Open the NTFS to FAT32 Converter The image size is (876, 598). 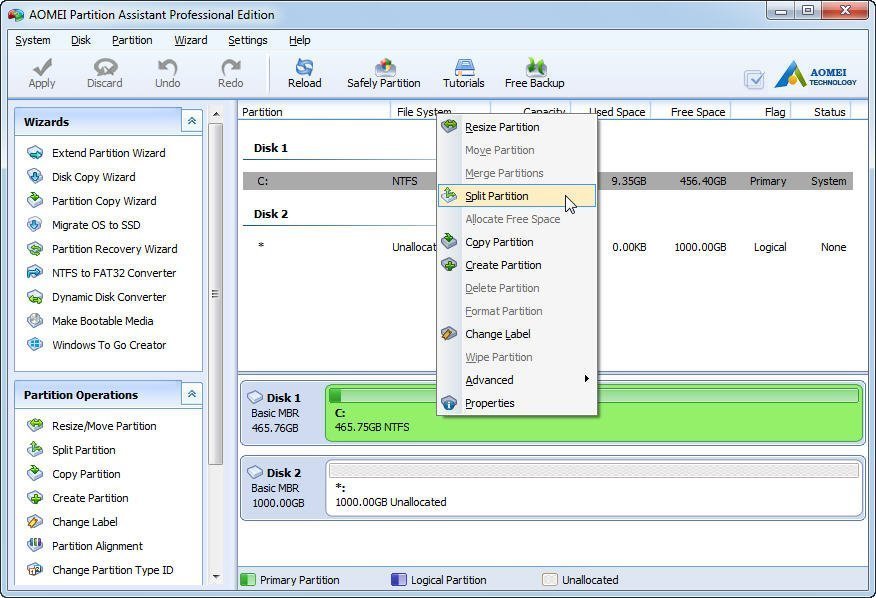coord(114,273)
